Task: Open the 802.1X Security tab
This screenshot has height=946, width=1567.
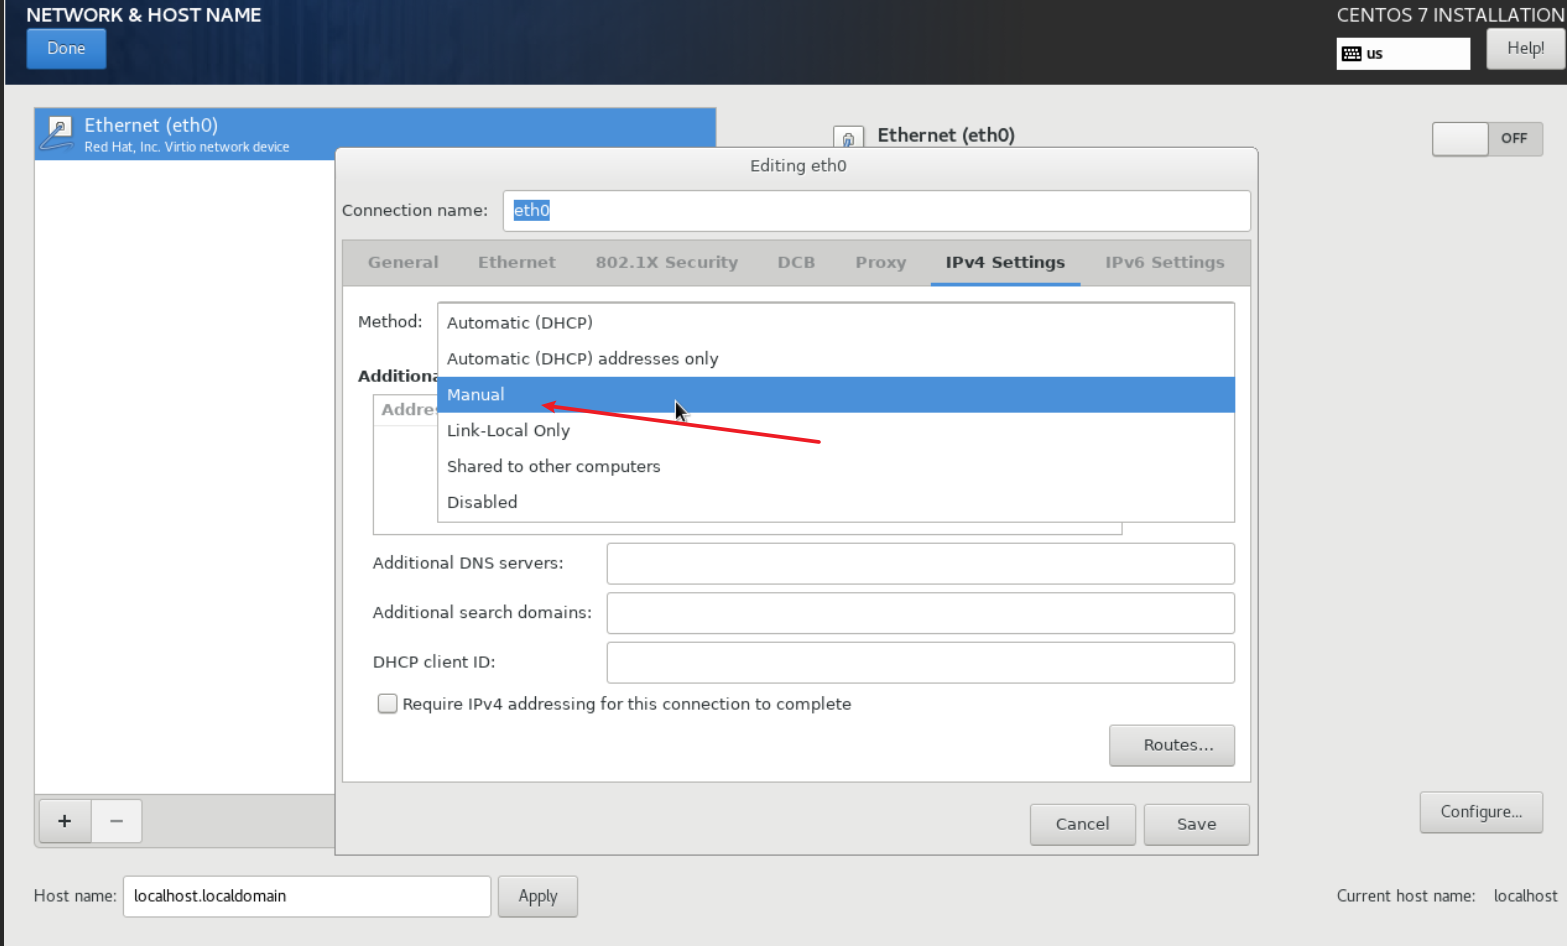Action: coord(666,263)
